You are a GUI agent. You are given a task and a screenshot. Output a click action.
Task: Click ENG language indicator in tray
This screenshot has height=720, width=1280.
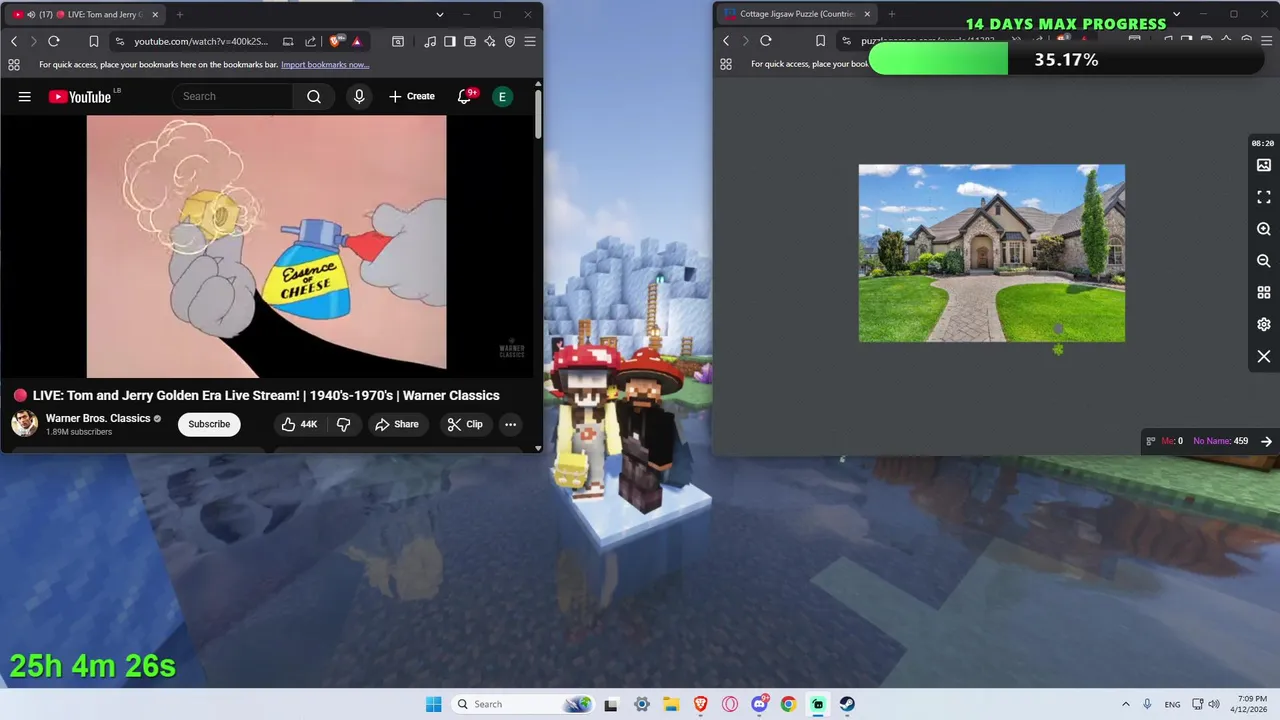click(1172, 705)
